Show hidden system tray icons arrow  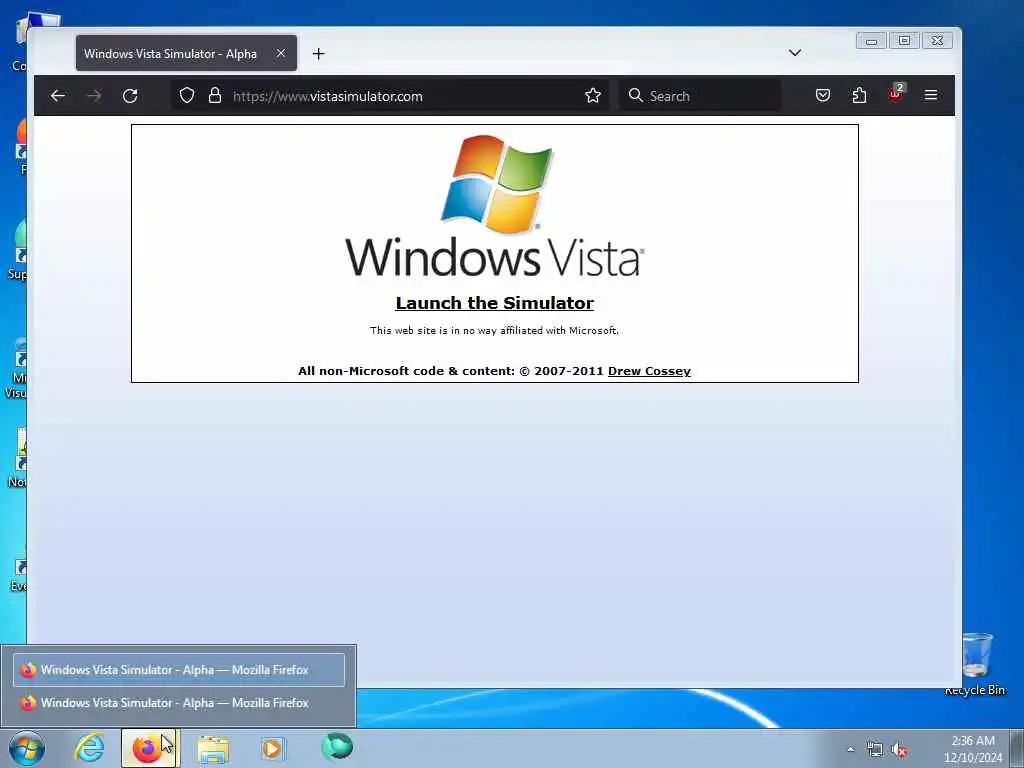[x=850, y=749]
